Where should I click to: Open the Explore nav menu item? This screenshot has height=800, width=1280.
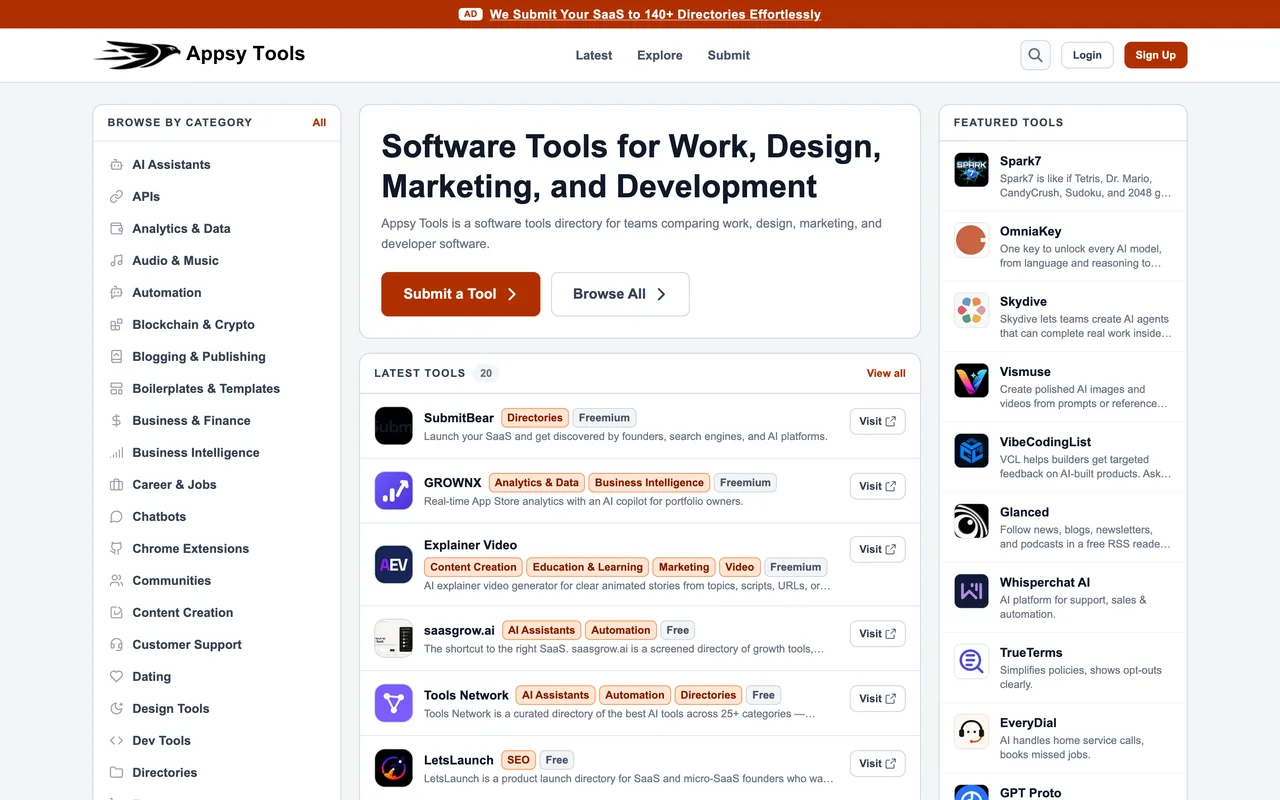point(660,55)
